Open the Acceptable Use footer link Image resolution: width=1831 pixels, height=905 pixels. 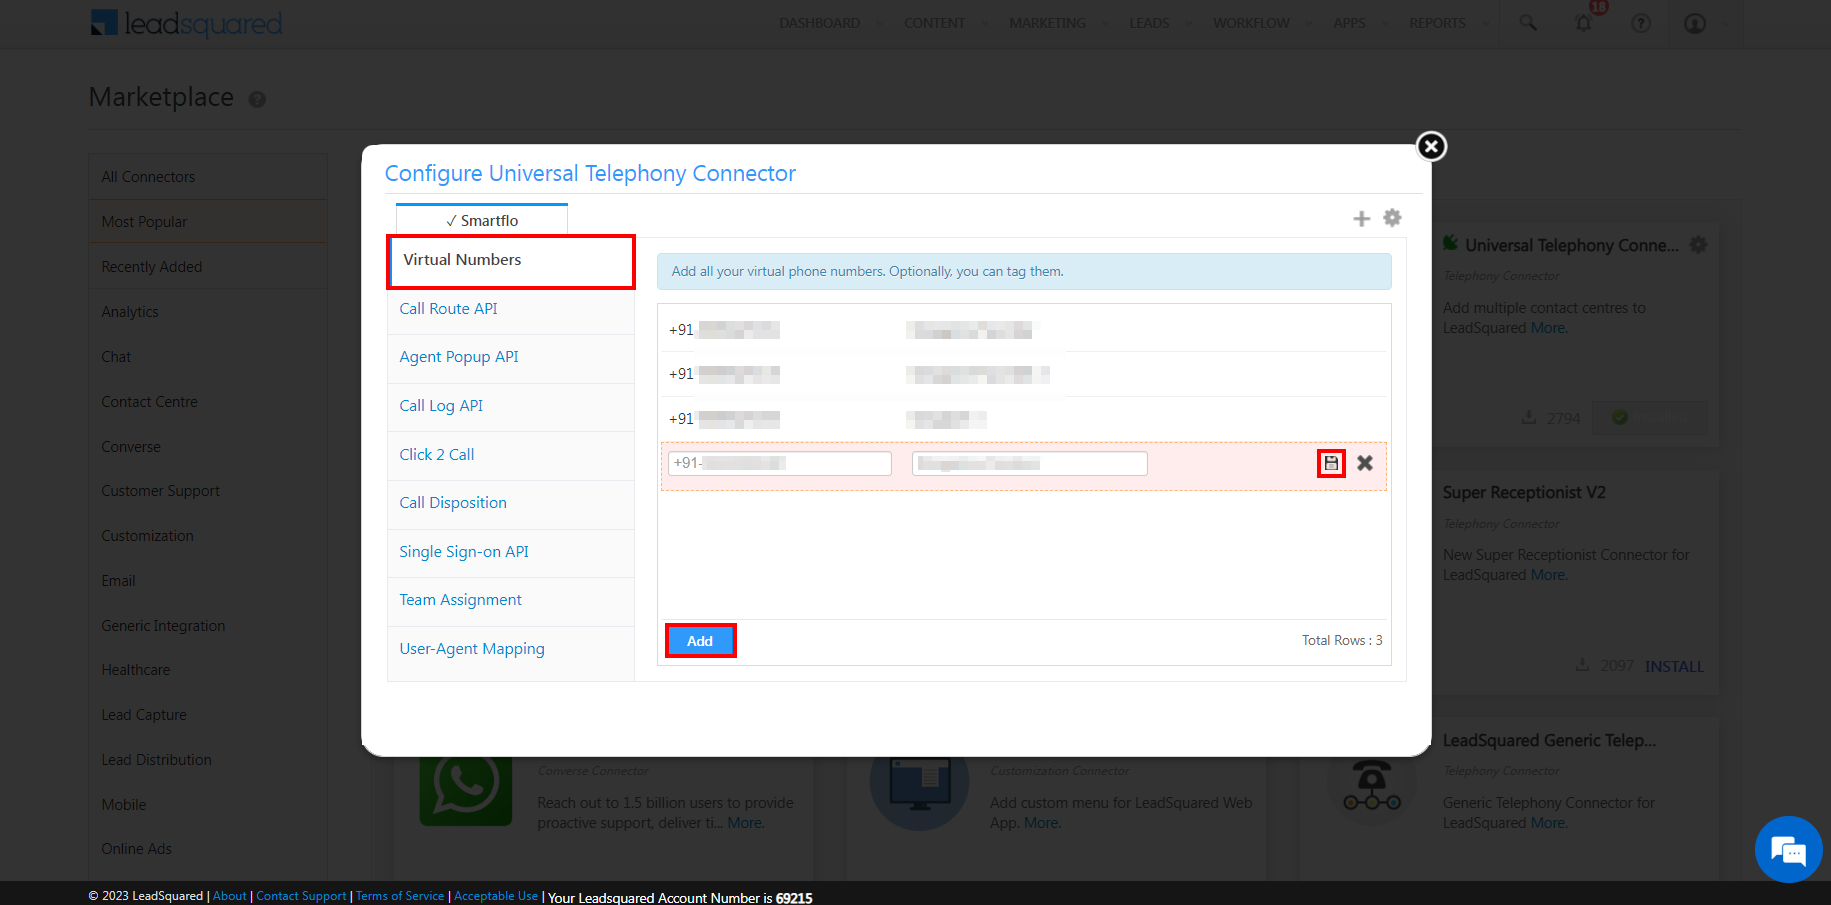(496, 896)
